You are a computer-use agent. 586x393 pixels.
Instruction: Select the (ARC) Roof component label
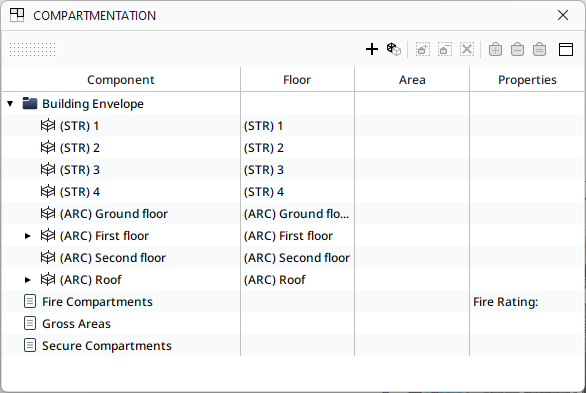tap(90, 280)
